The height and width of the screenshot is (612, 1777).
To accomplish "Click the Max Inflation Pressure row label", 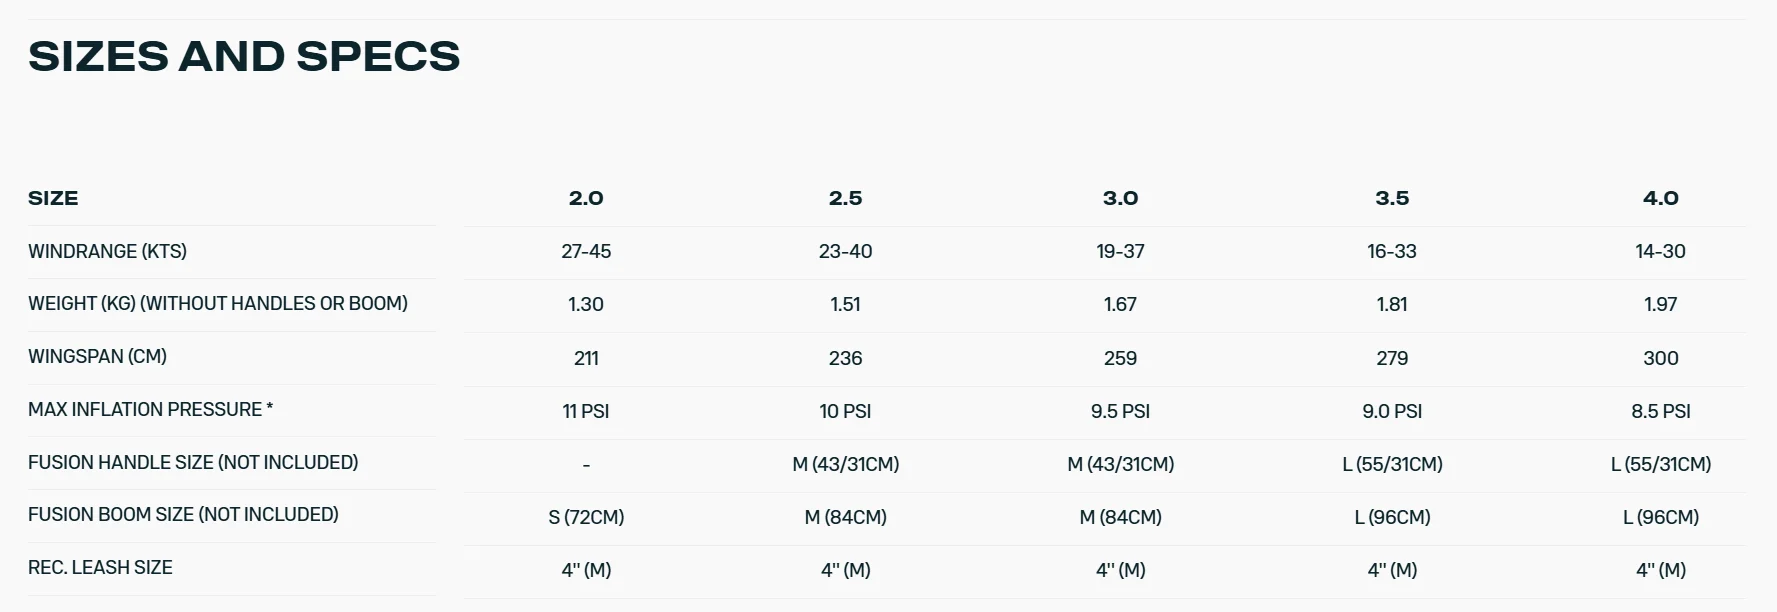I will (150, 409).
